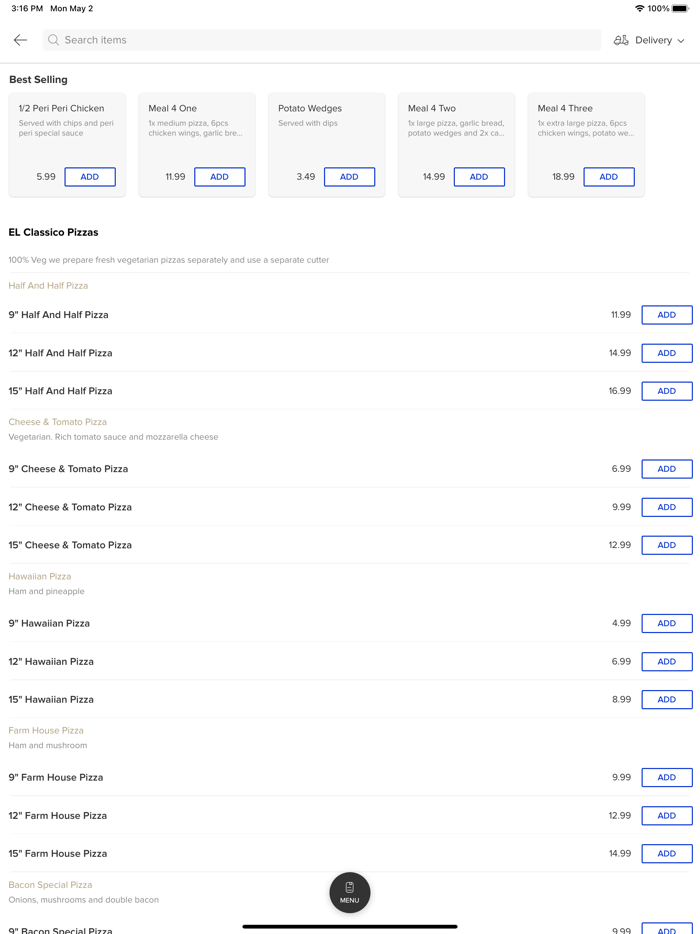The image size is (700, 934).
Task: Add 15" Hawaiian Pizza to order
Action: (x=667, y=700)
